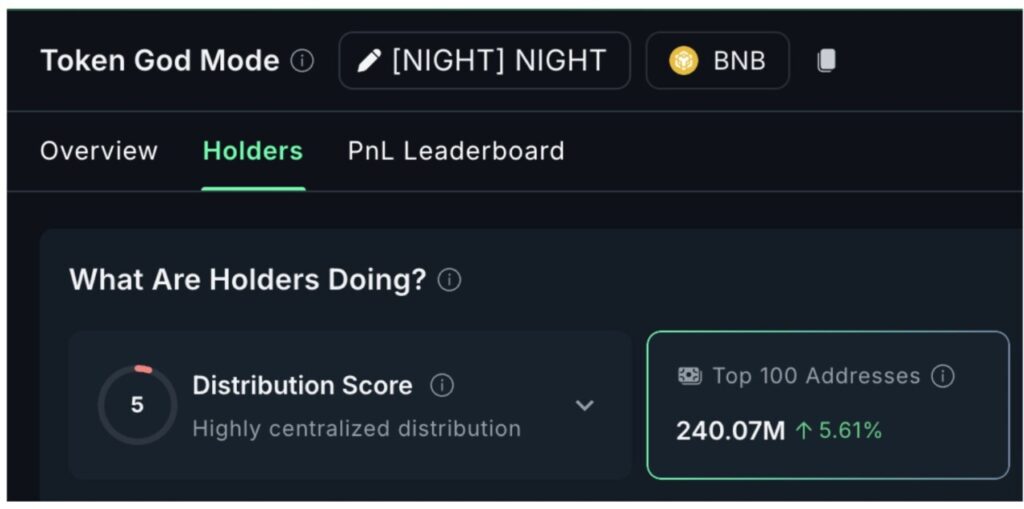Click the BNB chain label
Viewport: 1024px width, 509px height.
point(739,61)
